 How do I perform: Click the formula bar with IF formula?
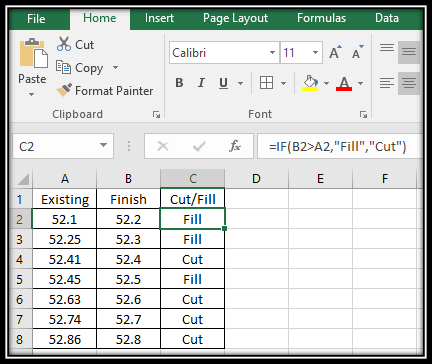[340, 146]
